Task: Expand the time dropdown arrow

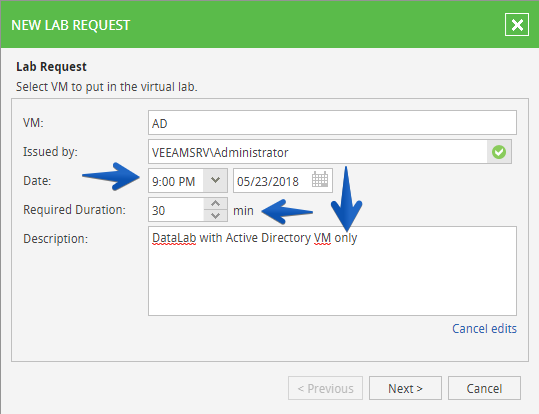Action: (215, 180)
